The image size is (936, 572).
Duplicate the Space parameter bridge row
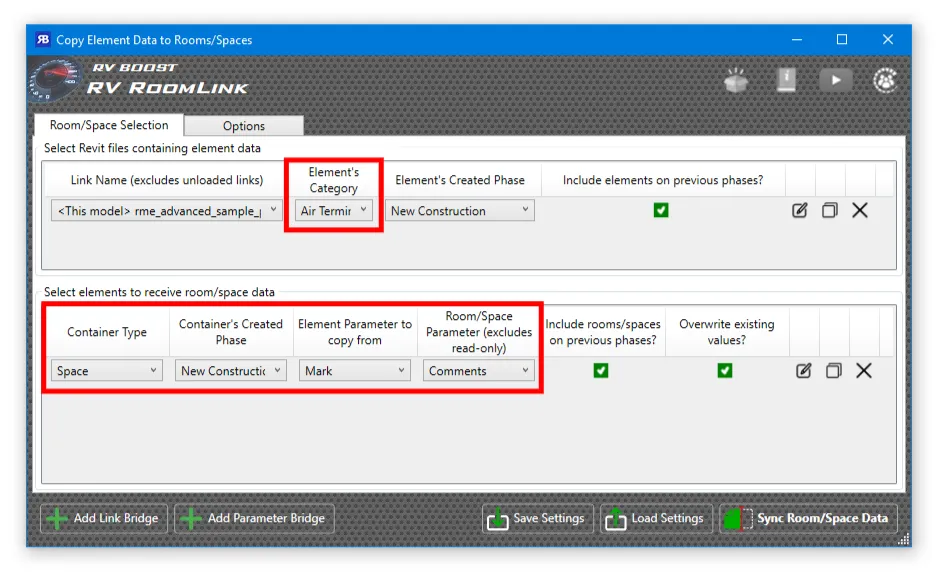coord(834,371)
